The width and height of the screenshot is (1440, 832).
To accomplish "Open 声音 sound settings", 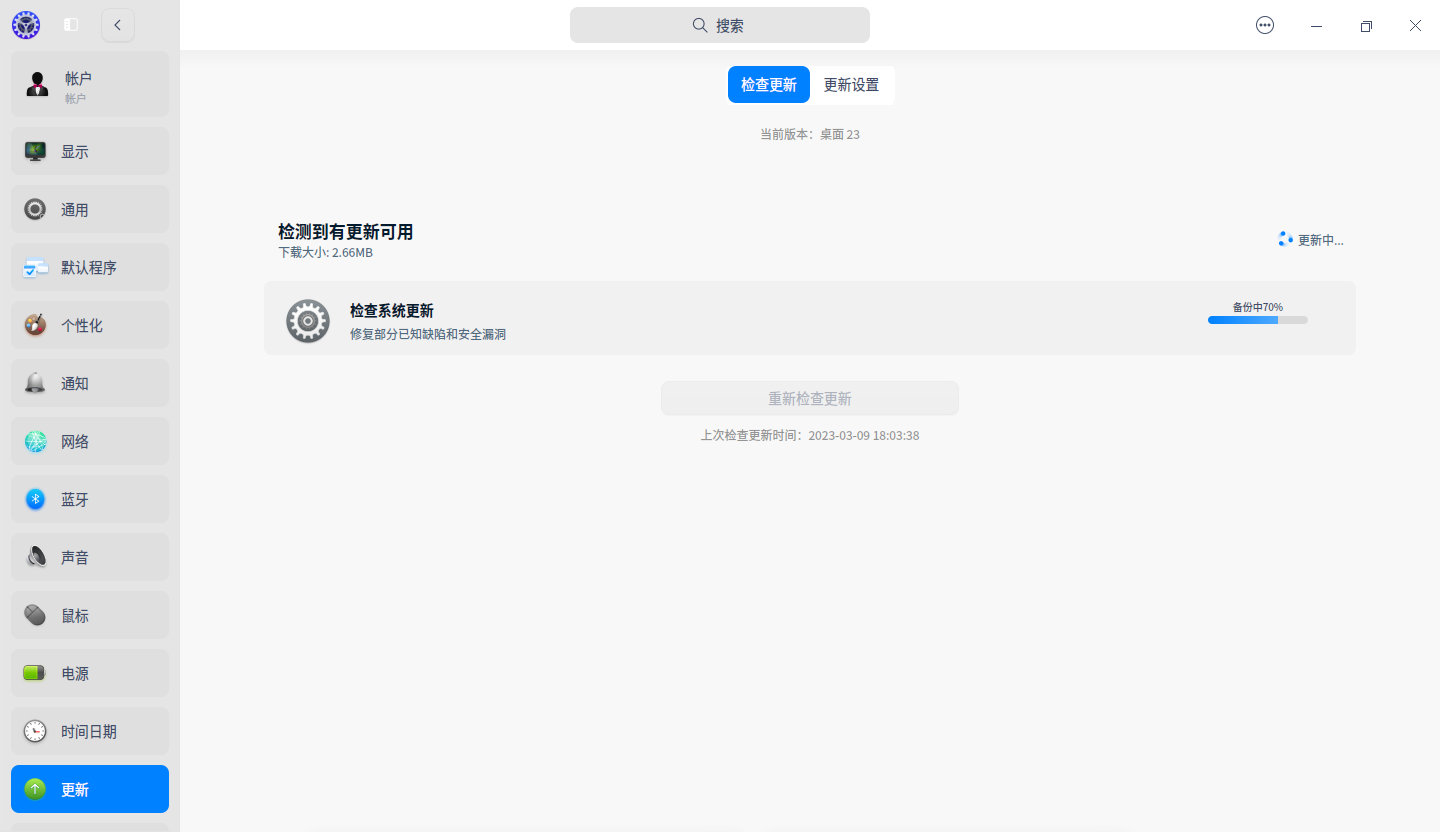I will coord(90,557).
